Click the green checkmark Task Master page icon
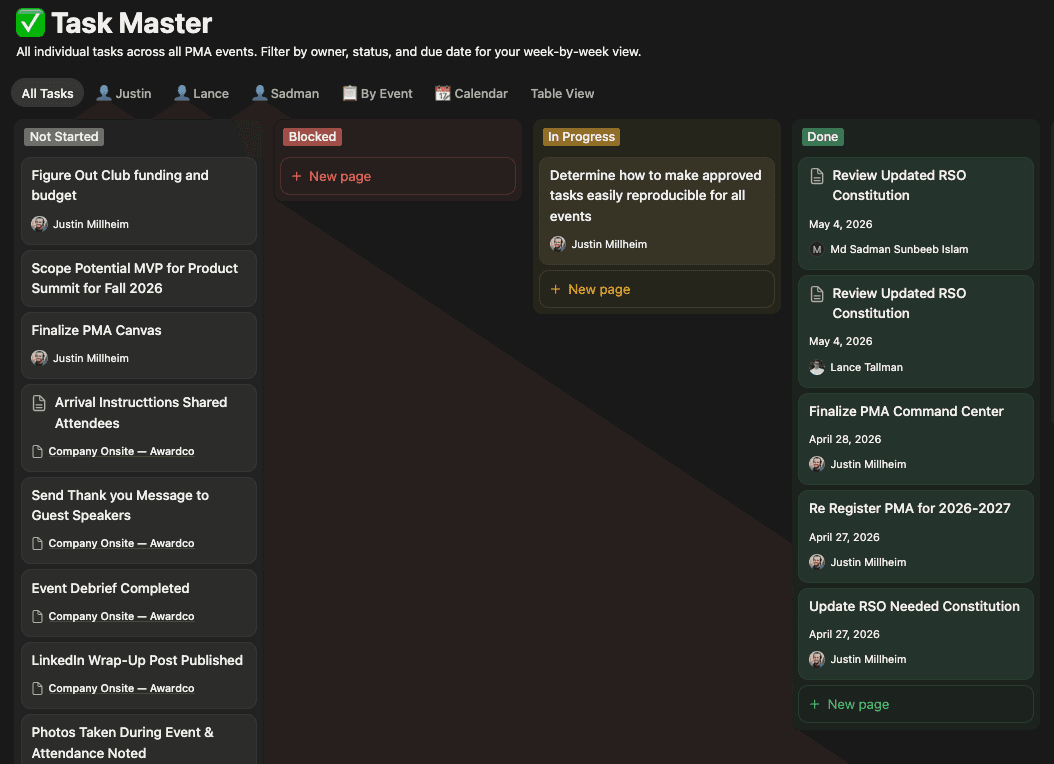Viewport: 1054px width, 764px height. 30,23
